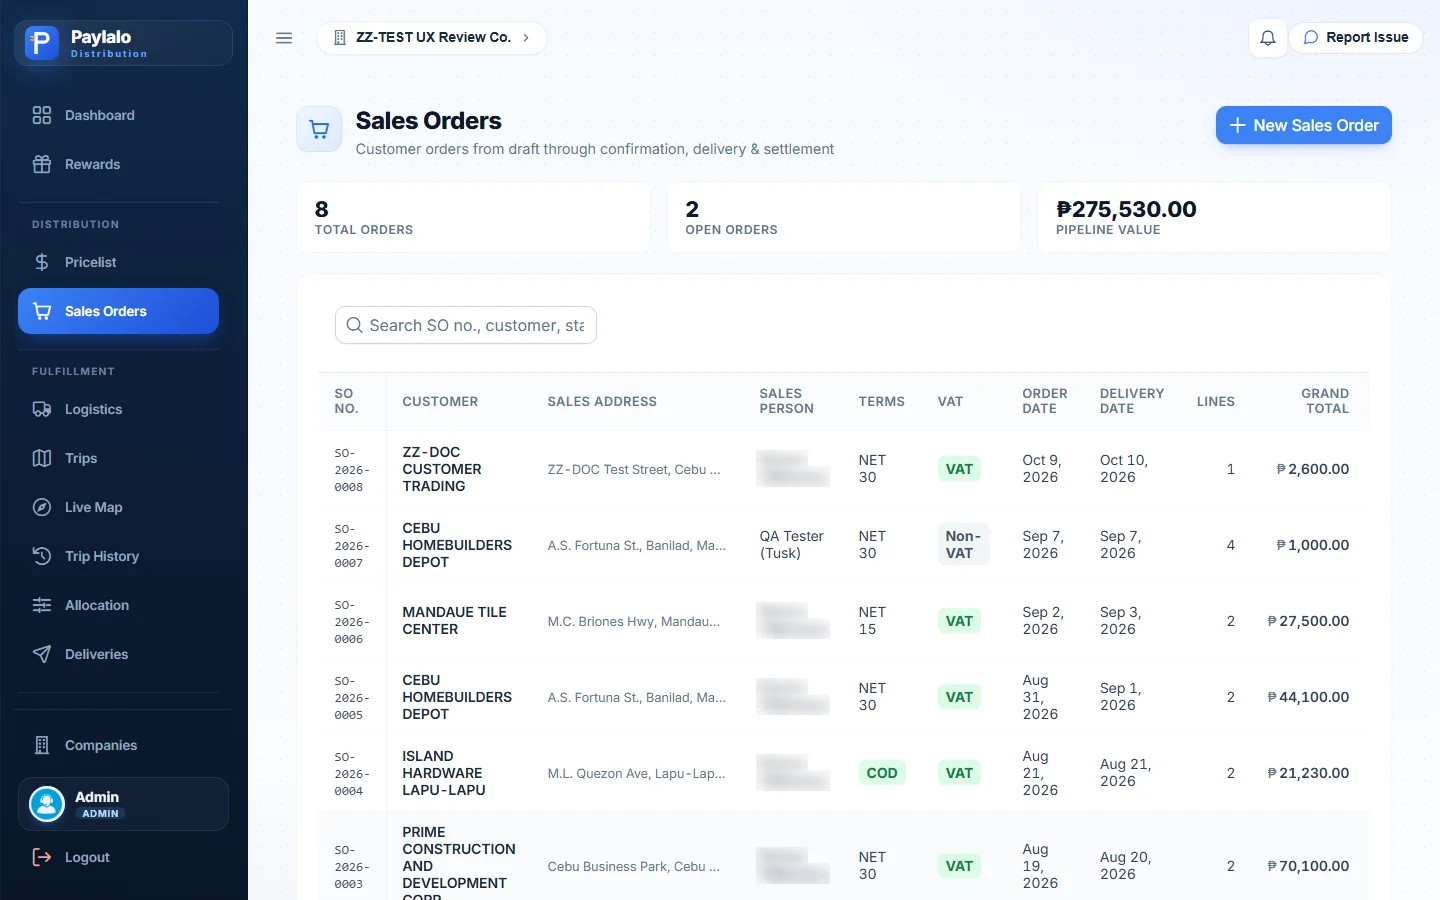
Task: Click the Companies building icon
Action: point(42,745)
